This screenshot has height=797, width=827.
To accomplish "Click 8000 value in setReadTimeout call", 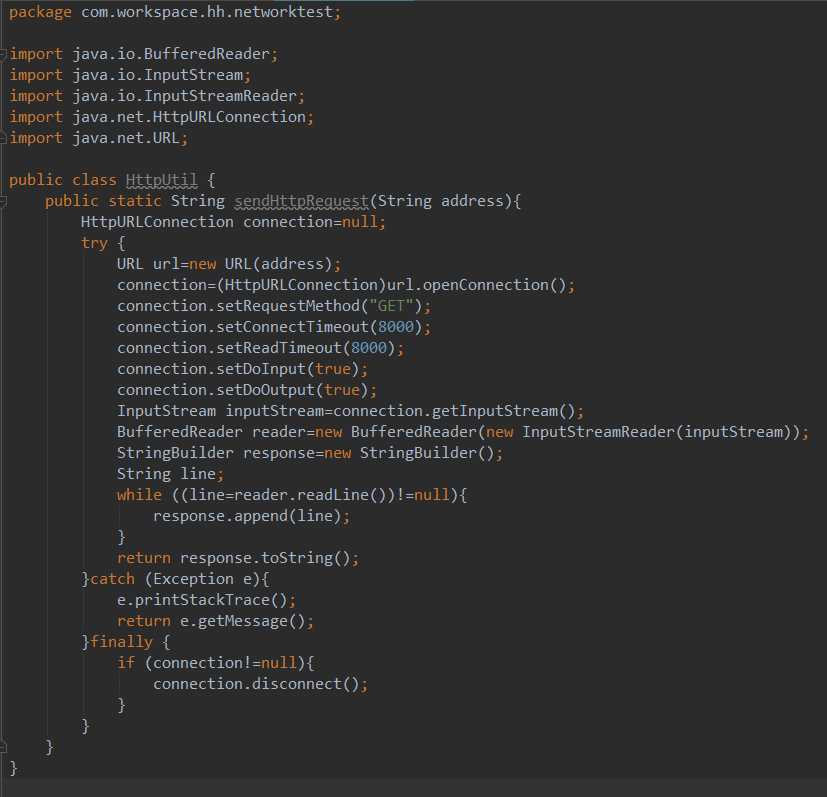I will click(x=369, y=348).
